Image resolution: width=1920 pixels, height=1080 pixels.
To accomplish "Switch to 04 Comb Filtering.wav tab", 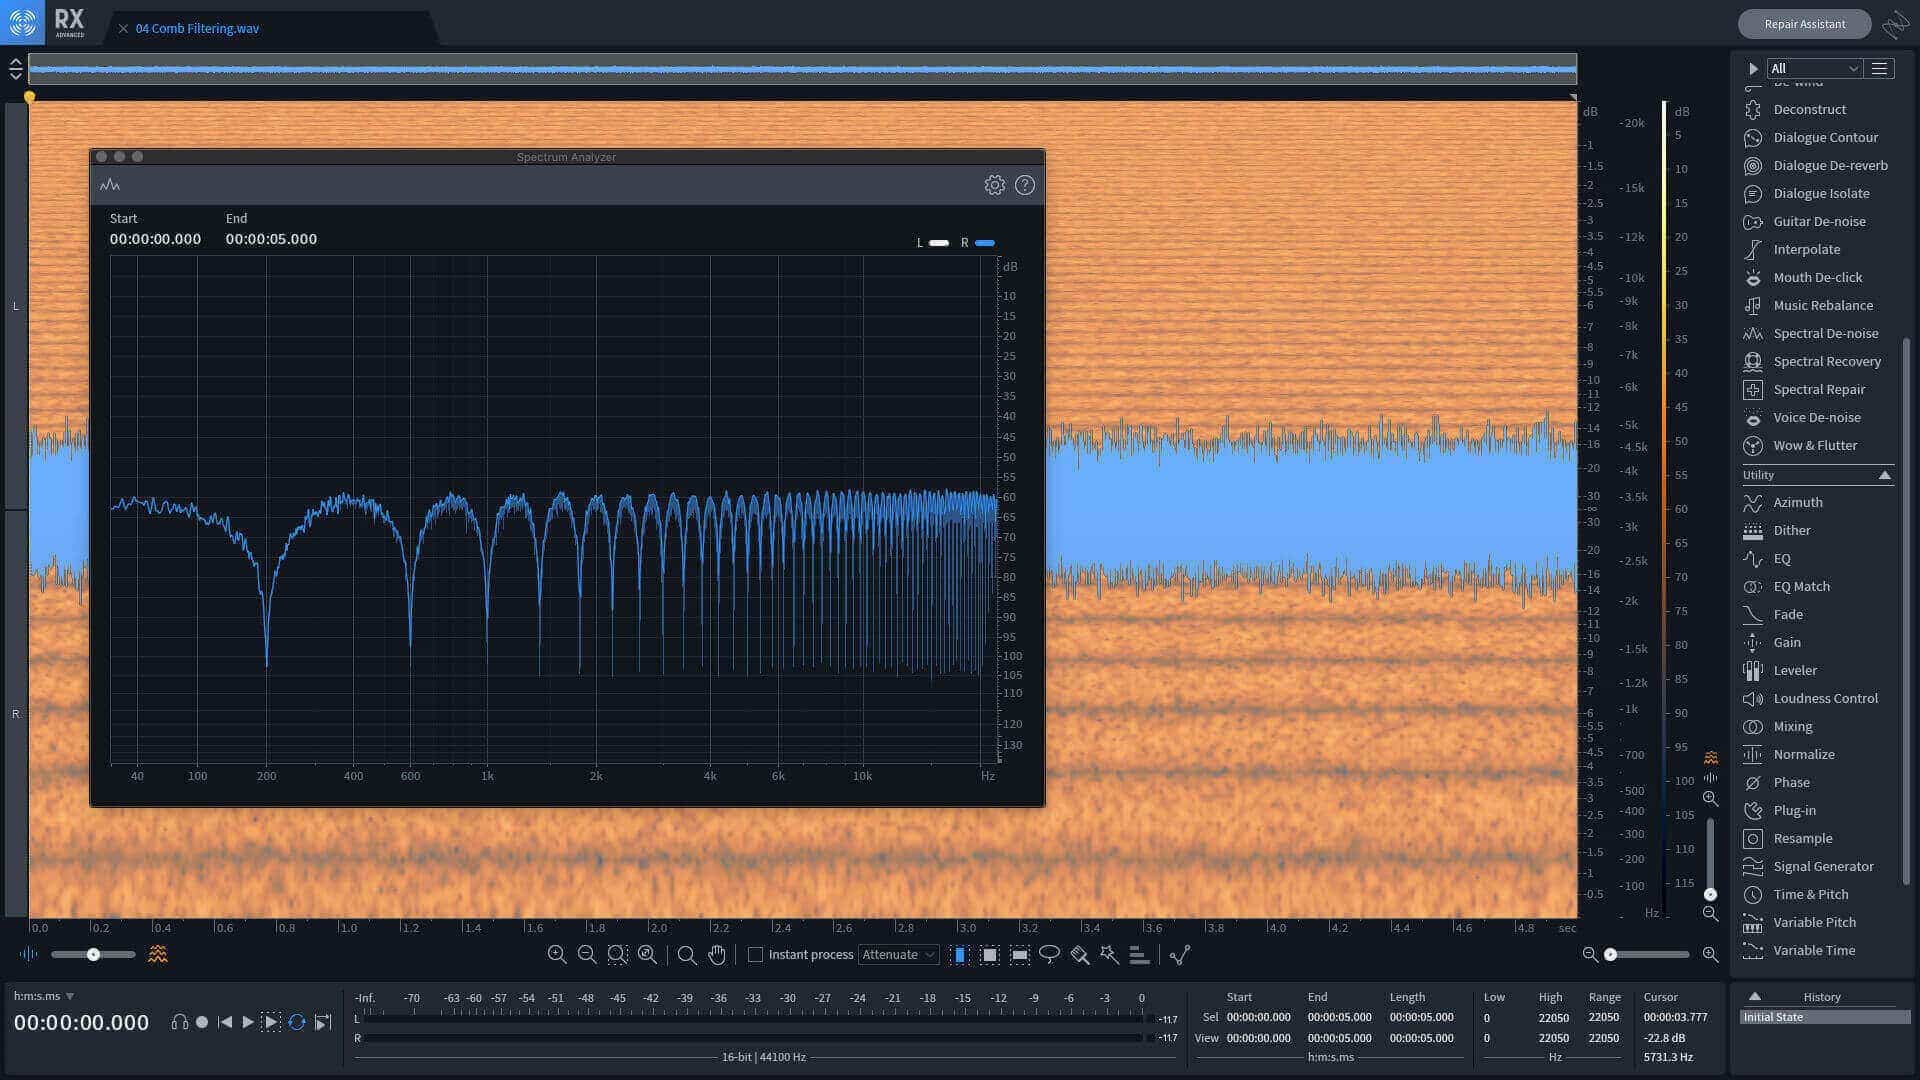I will (x=197, y=28).
